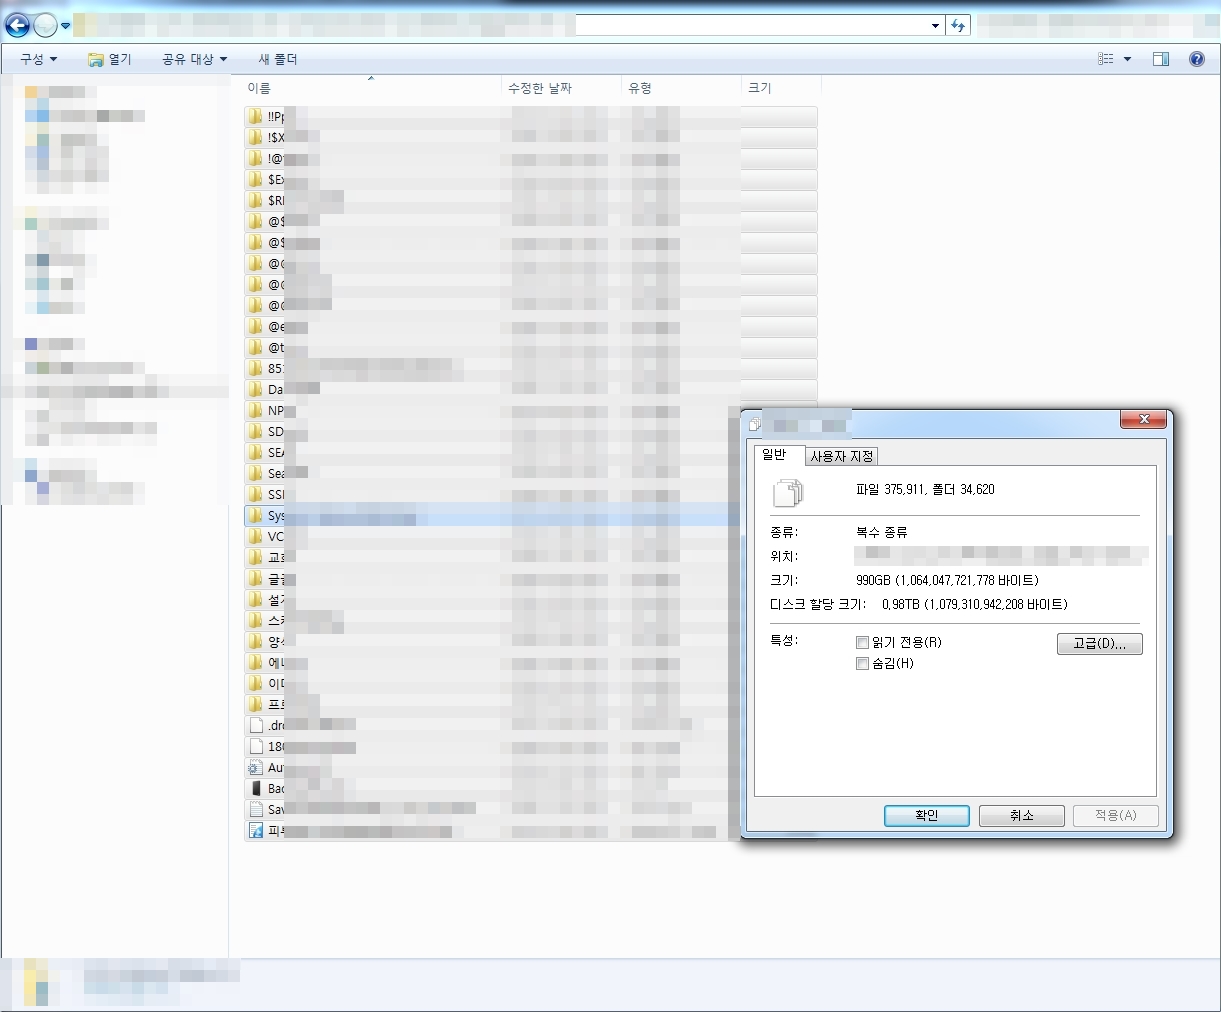
Task: Confirm the properties dialog with 확인
Action: point(926,816)
